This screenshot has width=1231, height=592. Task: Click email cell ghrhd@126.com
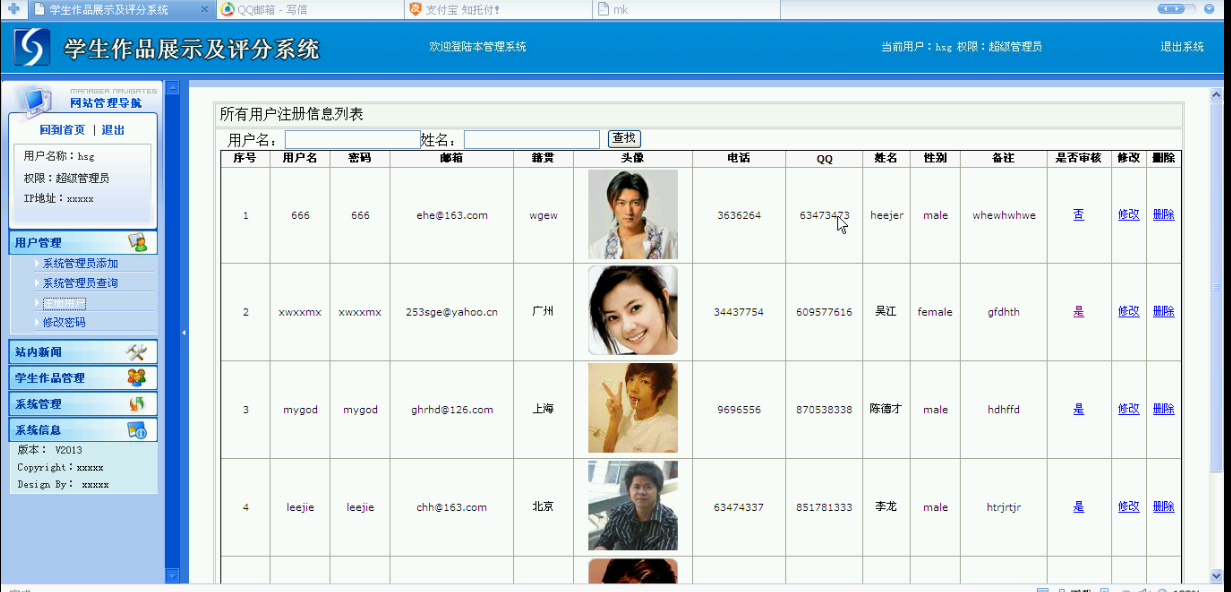(x=452, y=410)
